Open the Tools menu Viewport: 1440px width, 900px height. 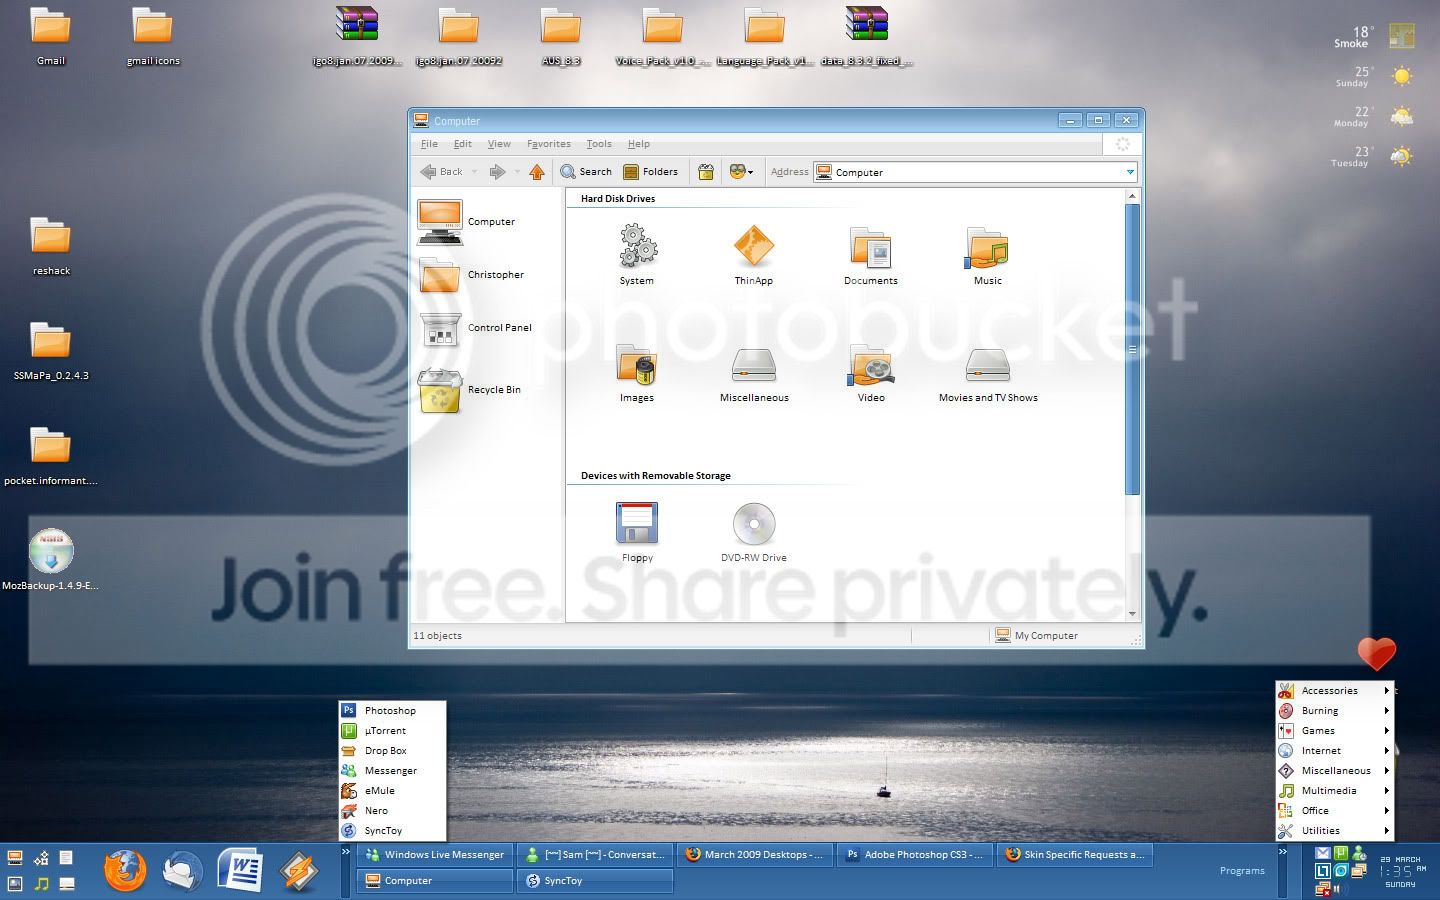(598, 144)
